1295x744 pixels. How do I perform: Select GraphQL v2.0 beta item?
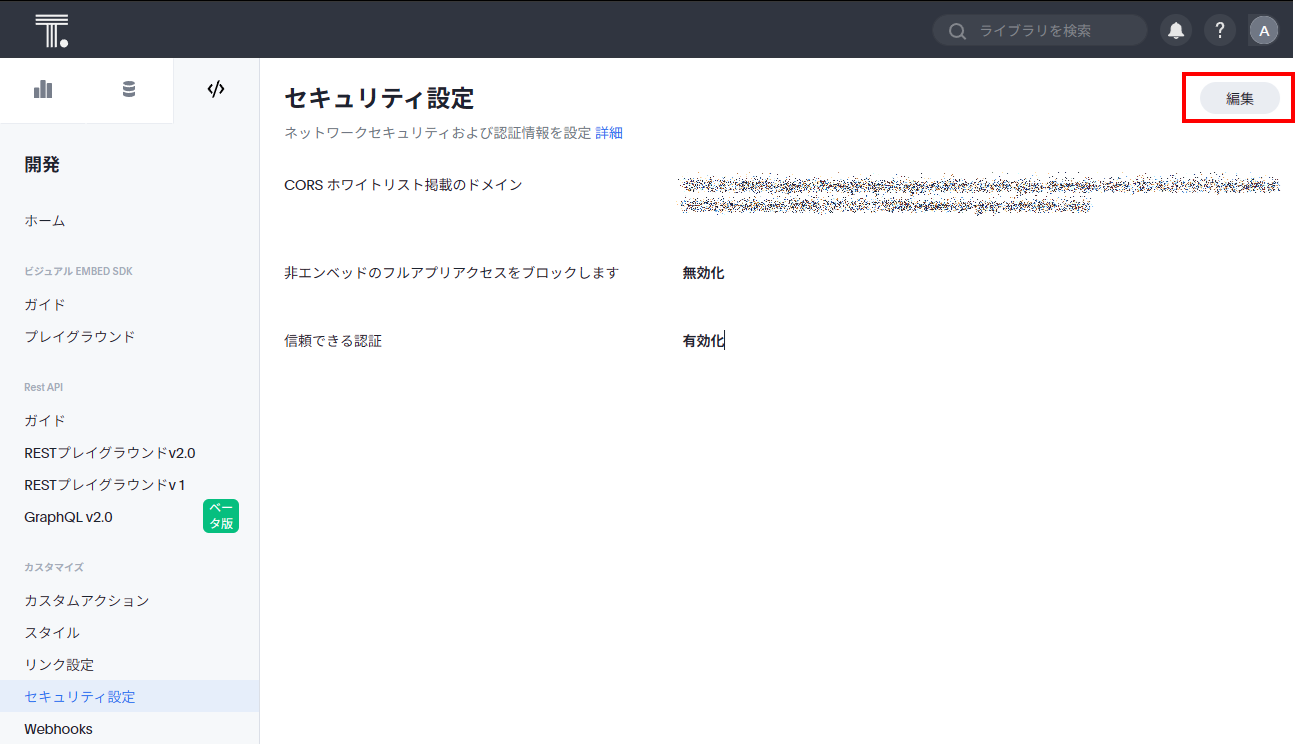(69, 517)
